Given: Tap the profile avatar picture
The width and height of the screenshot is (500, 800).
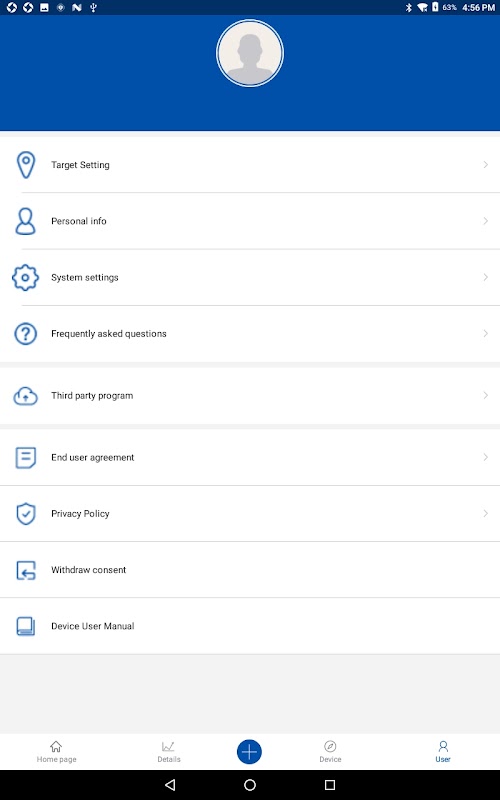Looking at the screenshot, I should [x=250, y=53].
